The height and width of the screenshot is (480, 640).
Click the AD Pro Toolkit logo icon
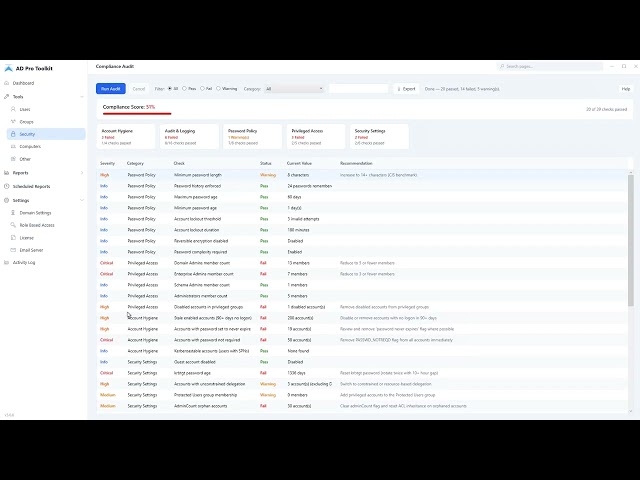[9, 68]
